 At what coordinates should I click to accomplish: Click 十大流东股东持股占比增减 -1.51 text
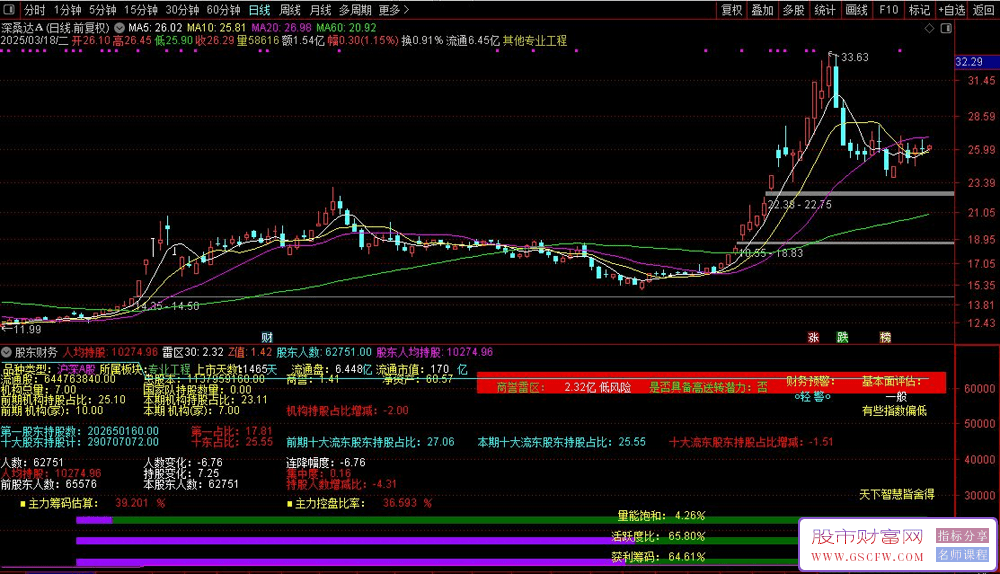pyautogui.click(x=751, y=442)
